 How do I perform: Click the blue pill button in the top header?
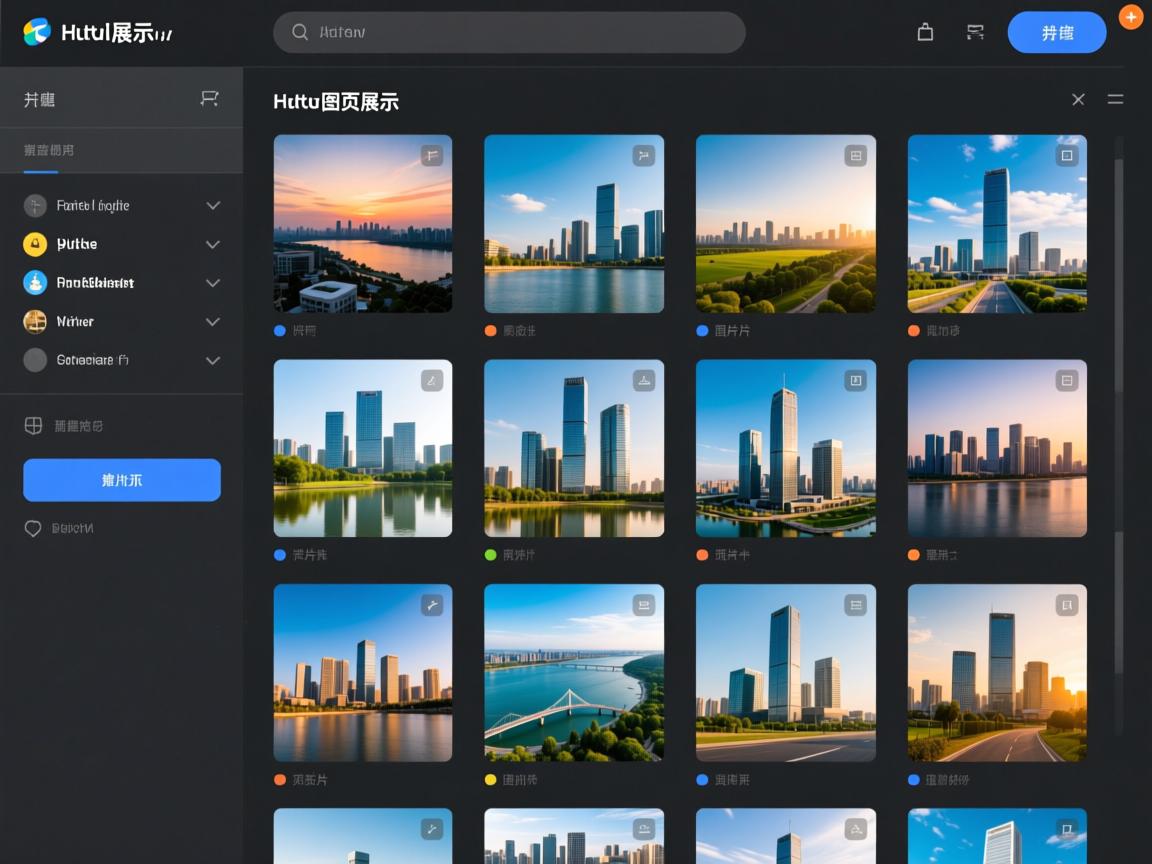pos(1056,32)
